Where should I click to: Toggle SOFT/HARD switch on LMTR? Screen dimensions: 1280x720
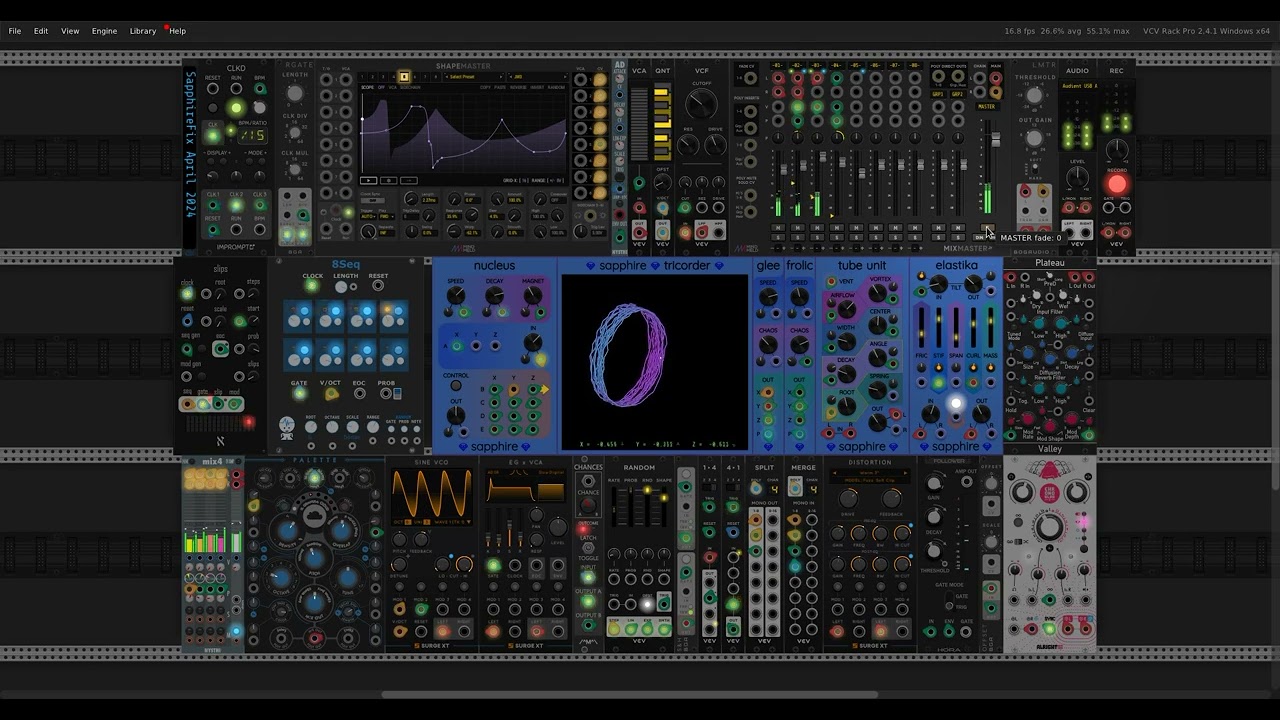click(x=1034, y=169)
